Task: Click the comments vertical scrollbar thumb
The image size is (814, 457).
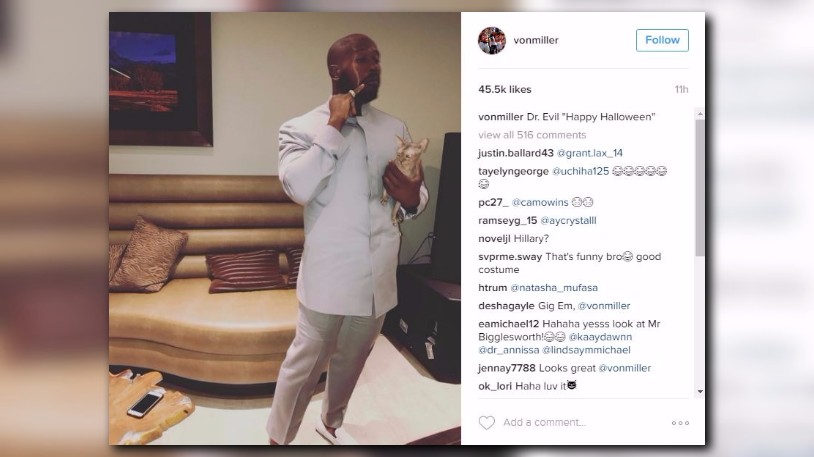Action: coord(700,187)
